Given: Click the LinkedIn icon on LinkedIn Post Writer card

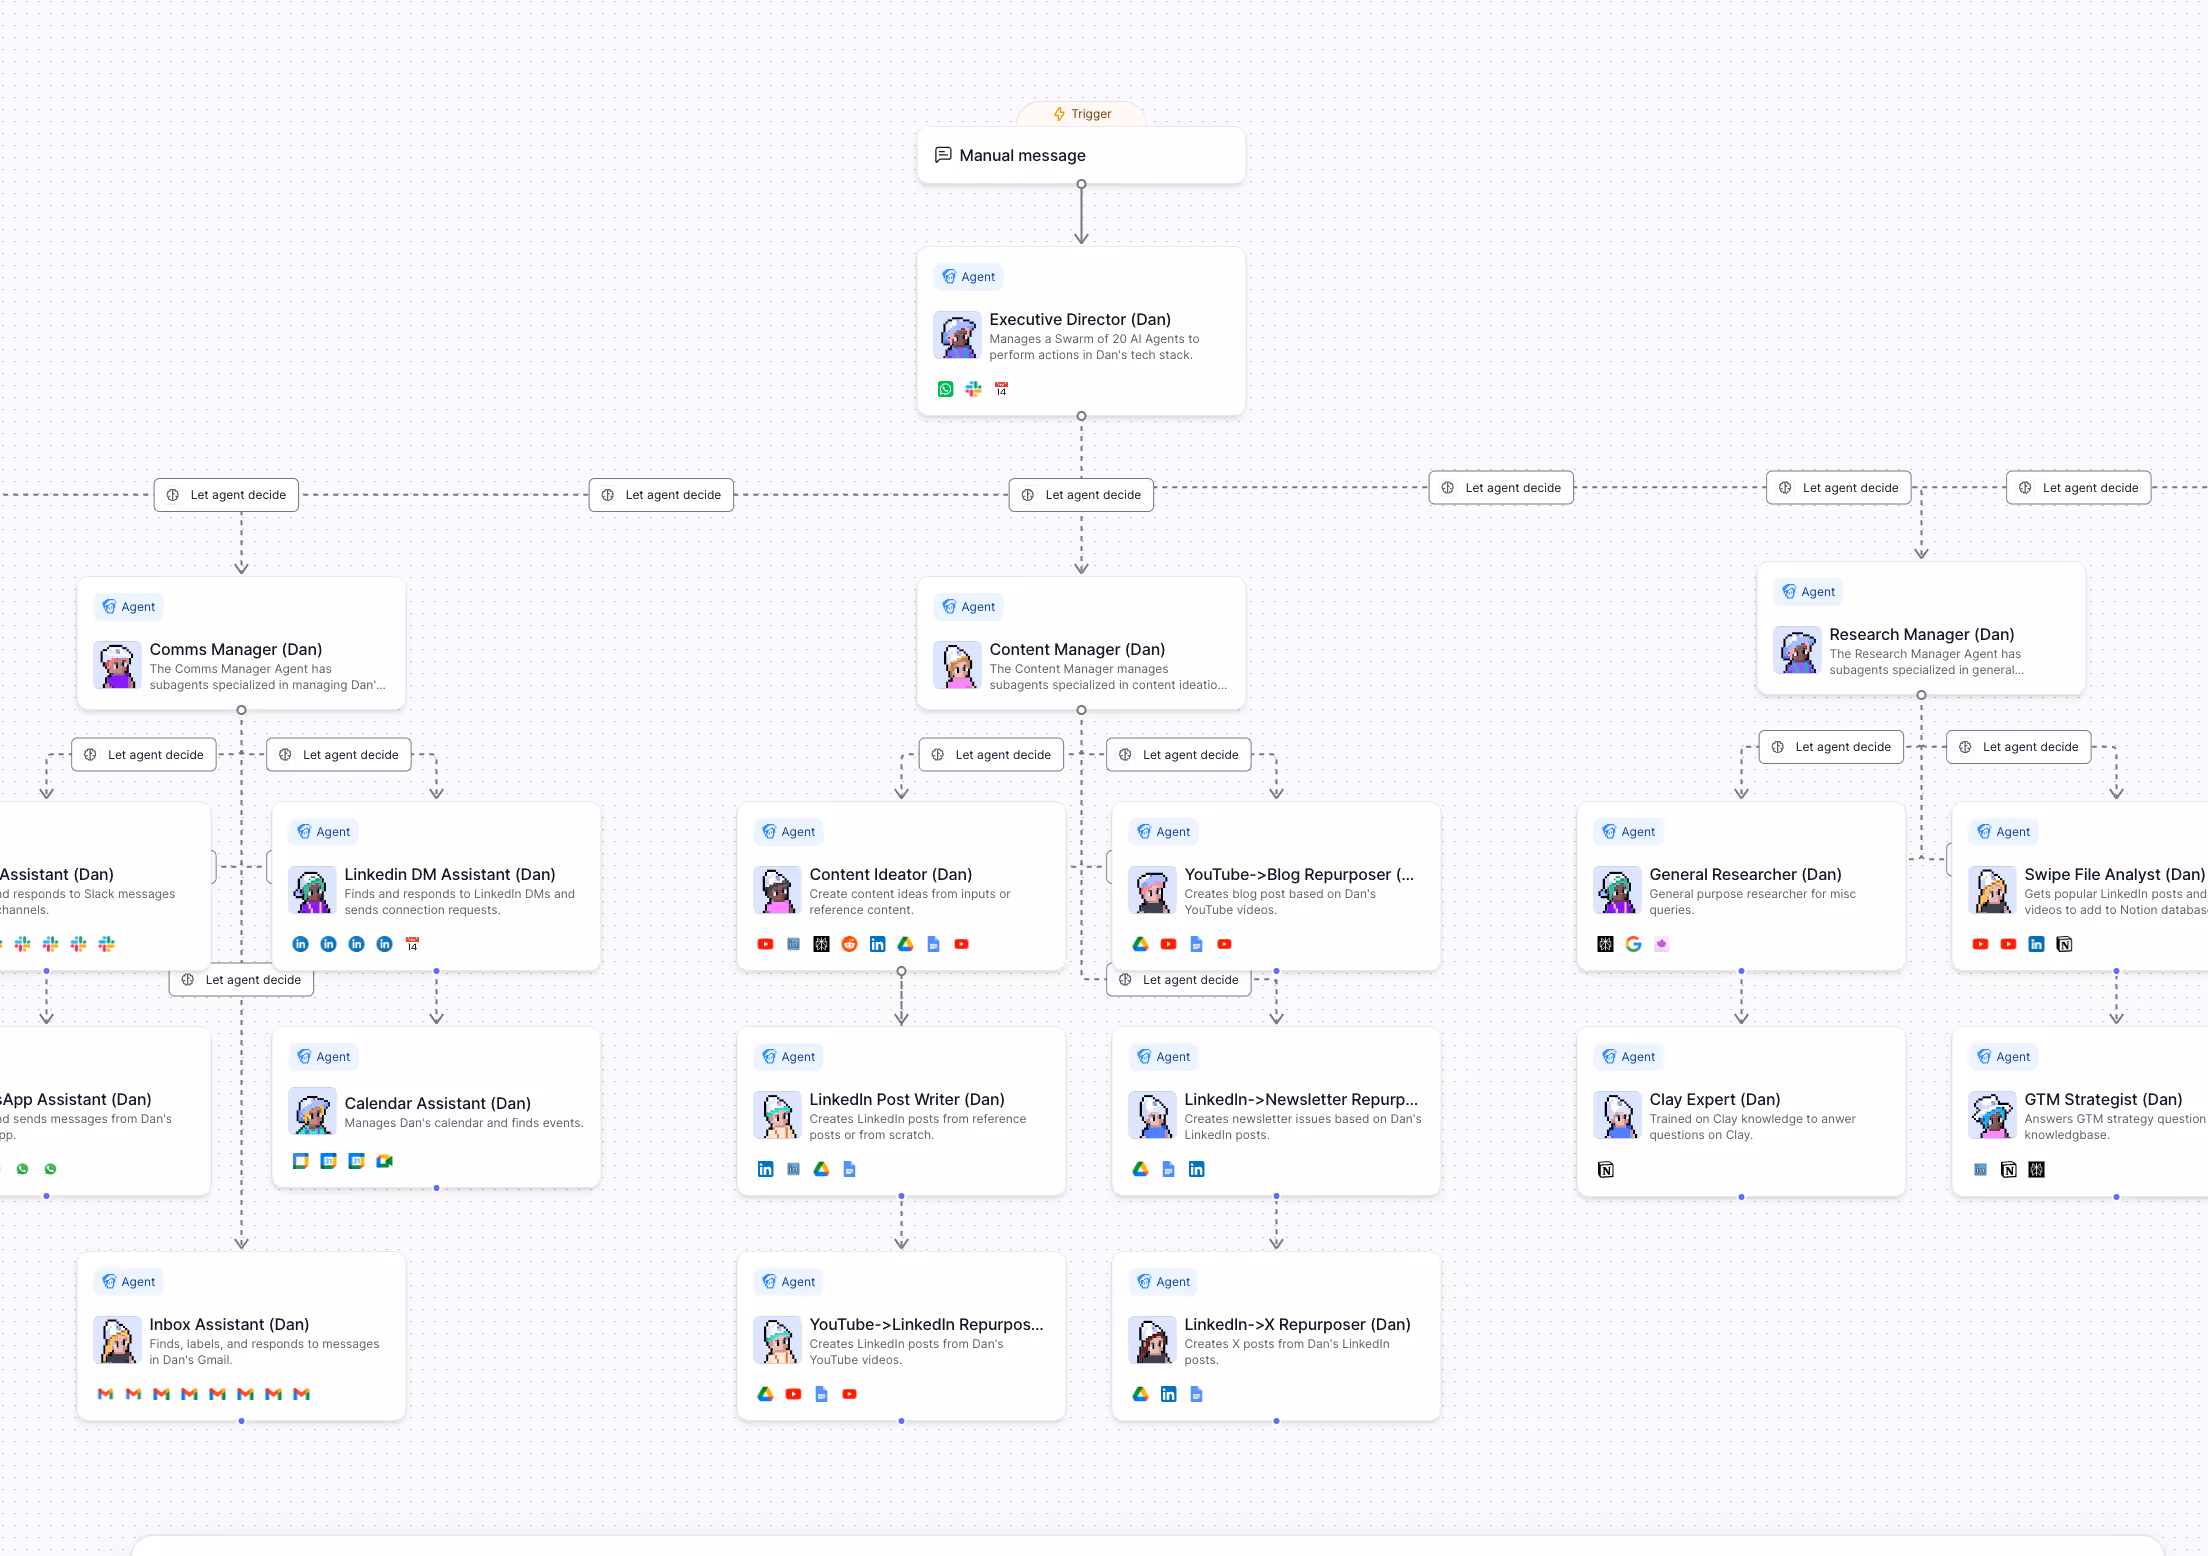Looking at the screenshot, I should pyautogui.click(x=765, y=1169).
